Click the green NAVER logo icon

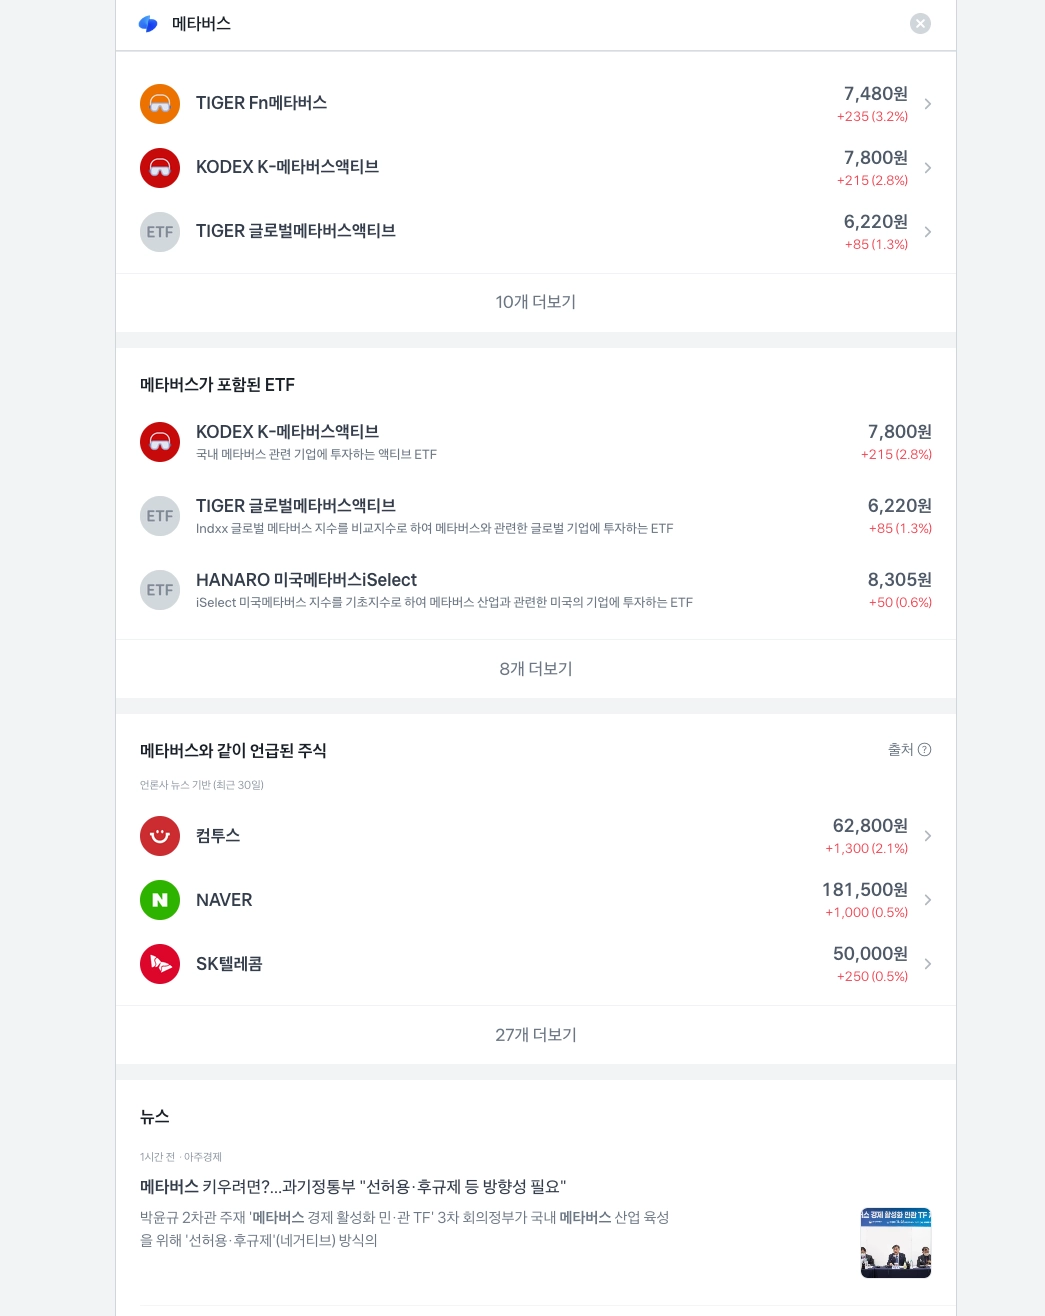click(x=160, y=900)
